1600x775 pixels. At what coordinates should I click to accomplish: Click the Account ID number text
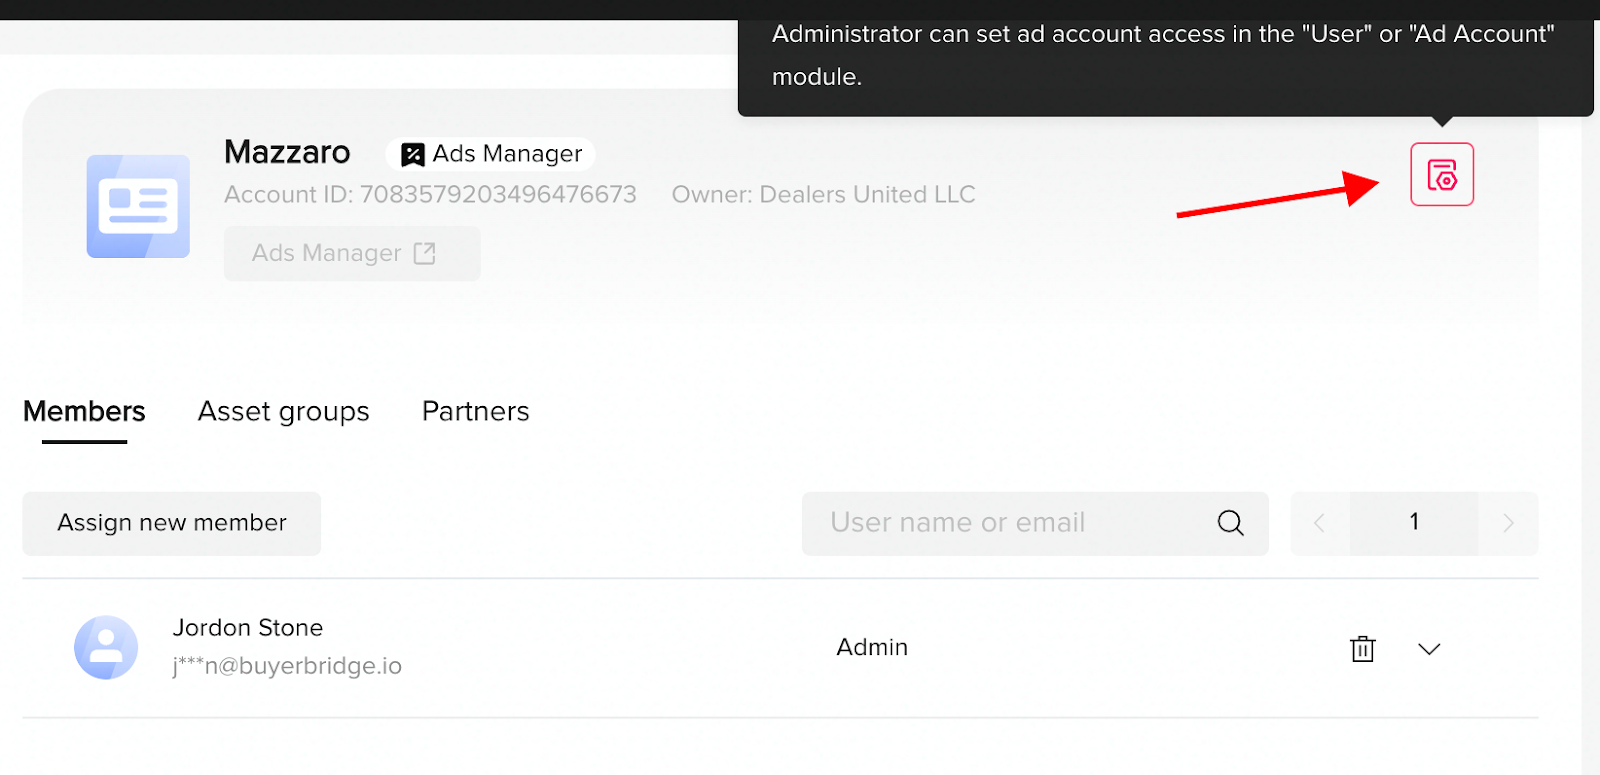coord(498,195)
